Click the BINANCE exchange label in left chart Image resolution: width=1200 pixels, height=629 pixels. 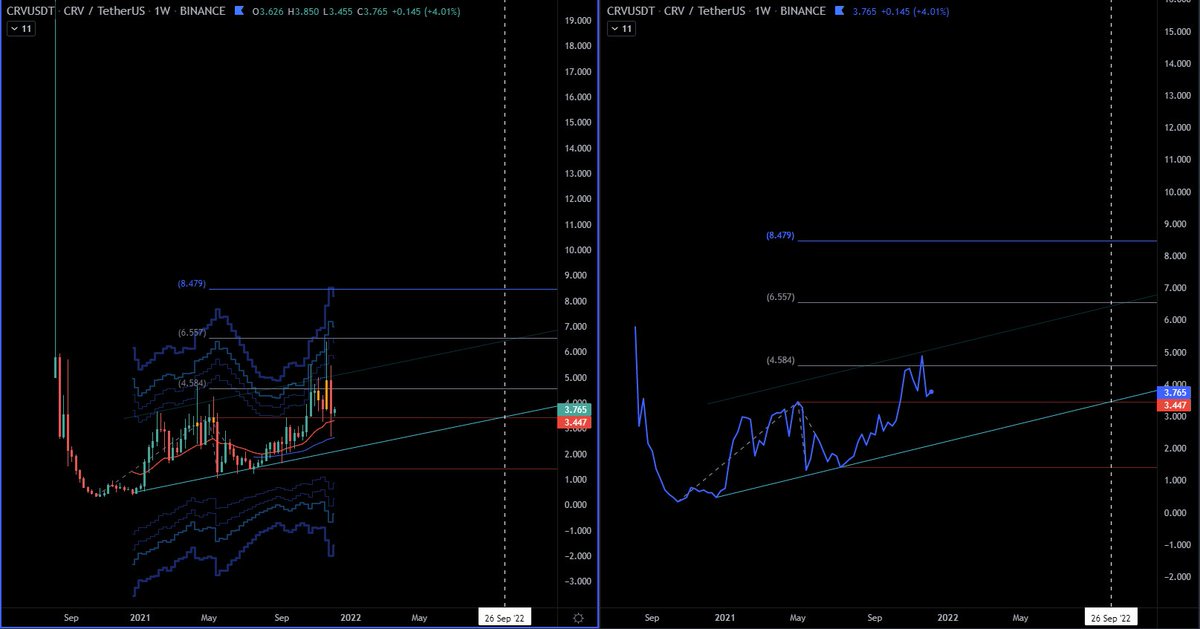click(201, 12)
